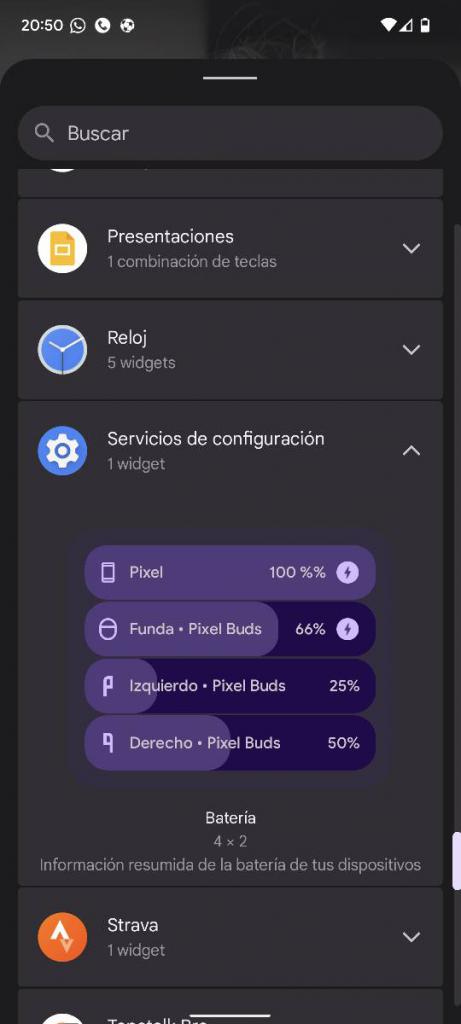Tap the Servicios de configuración gear icon

62,451
